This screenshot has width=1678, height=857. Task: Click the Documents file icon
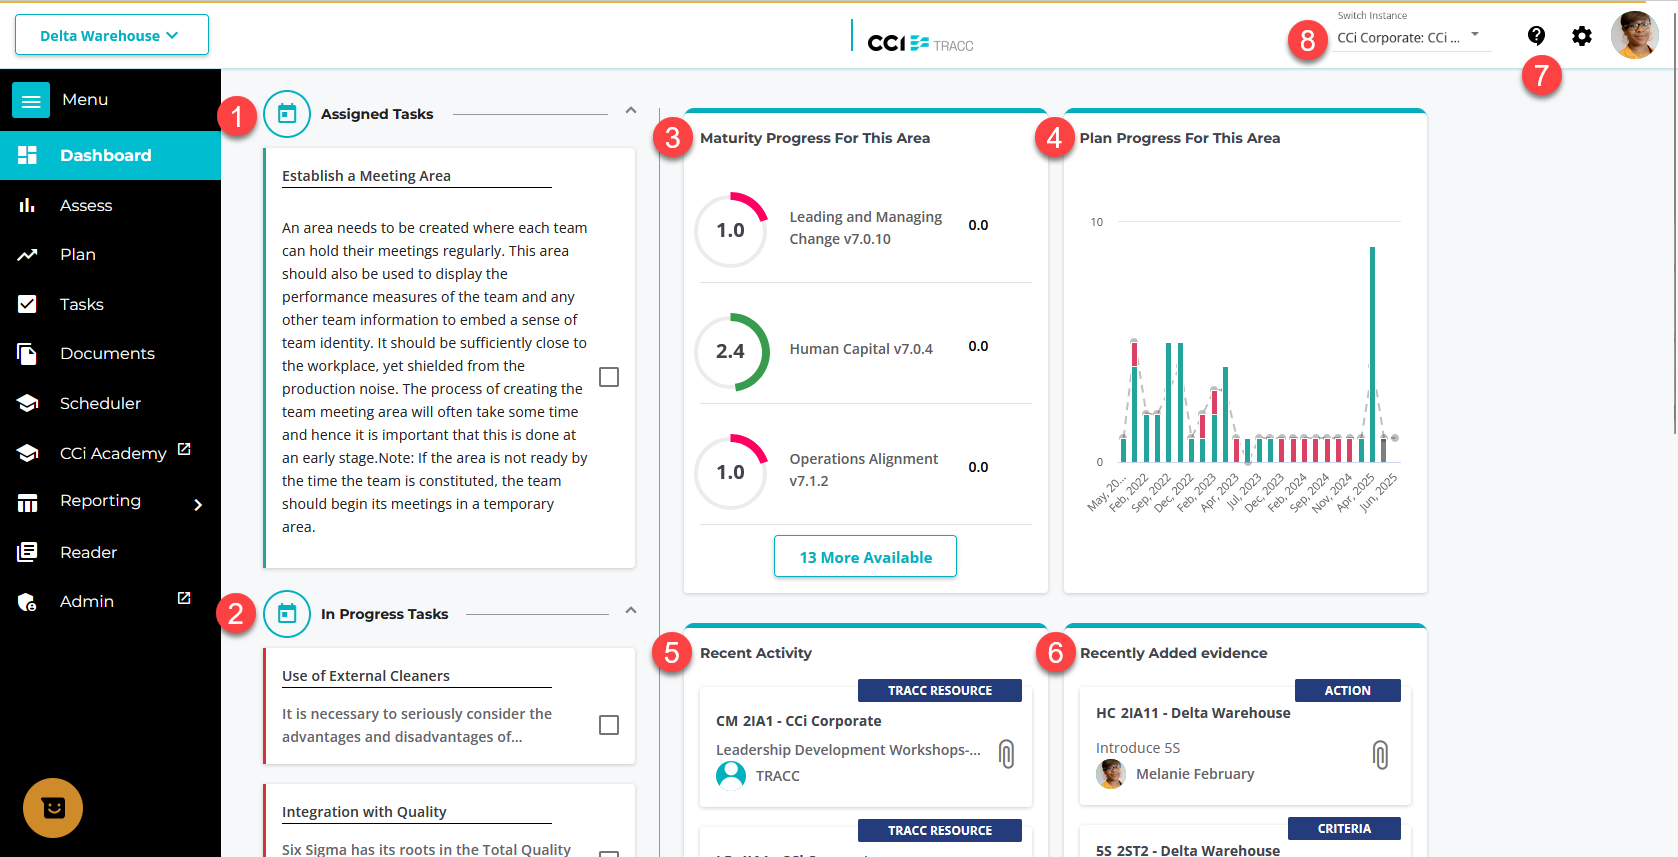[x=27, y=354]
